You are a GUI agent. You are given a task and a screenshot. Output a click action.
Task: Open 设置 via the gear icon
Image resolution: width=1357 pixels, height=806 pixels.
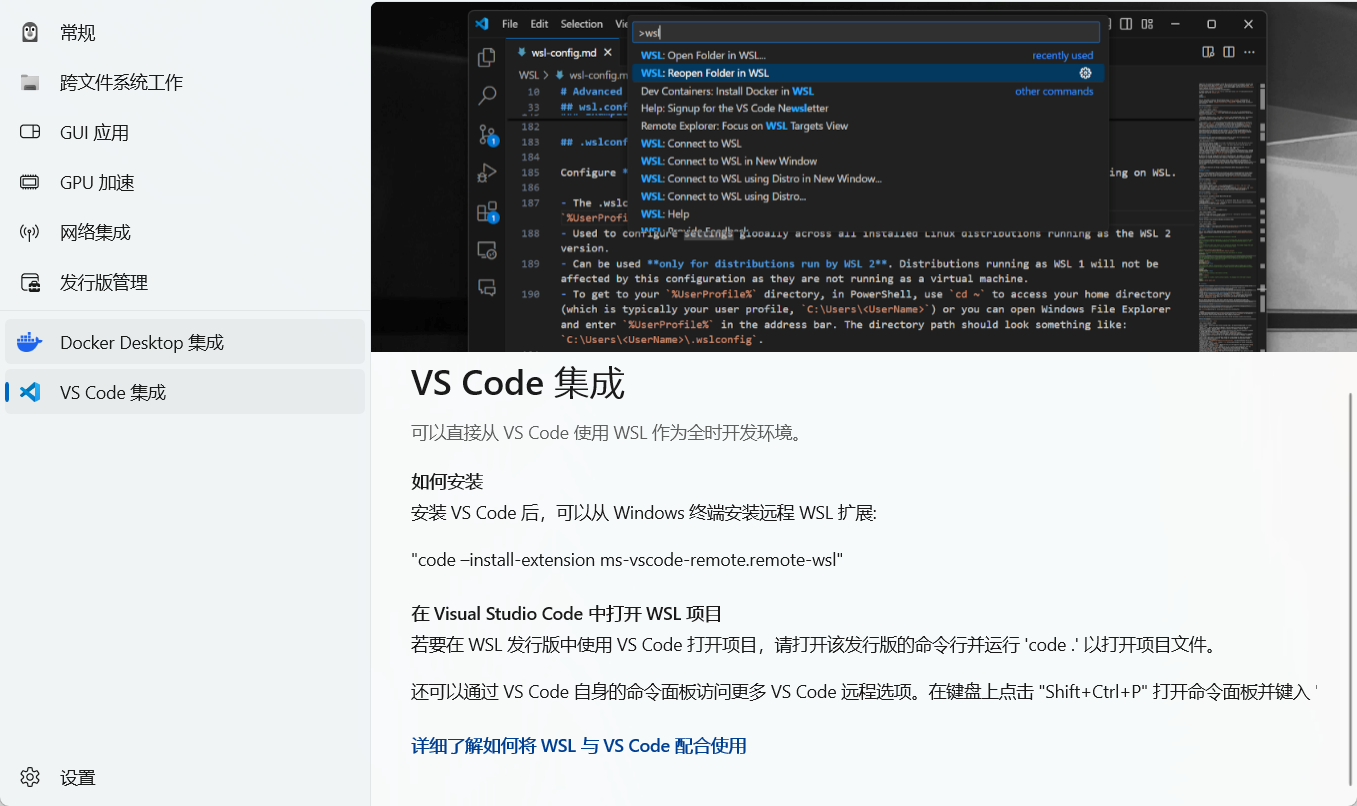click(30, 777)
